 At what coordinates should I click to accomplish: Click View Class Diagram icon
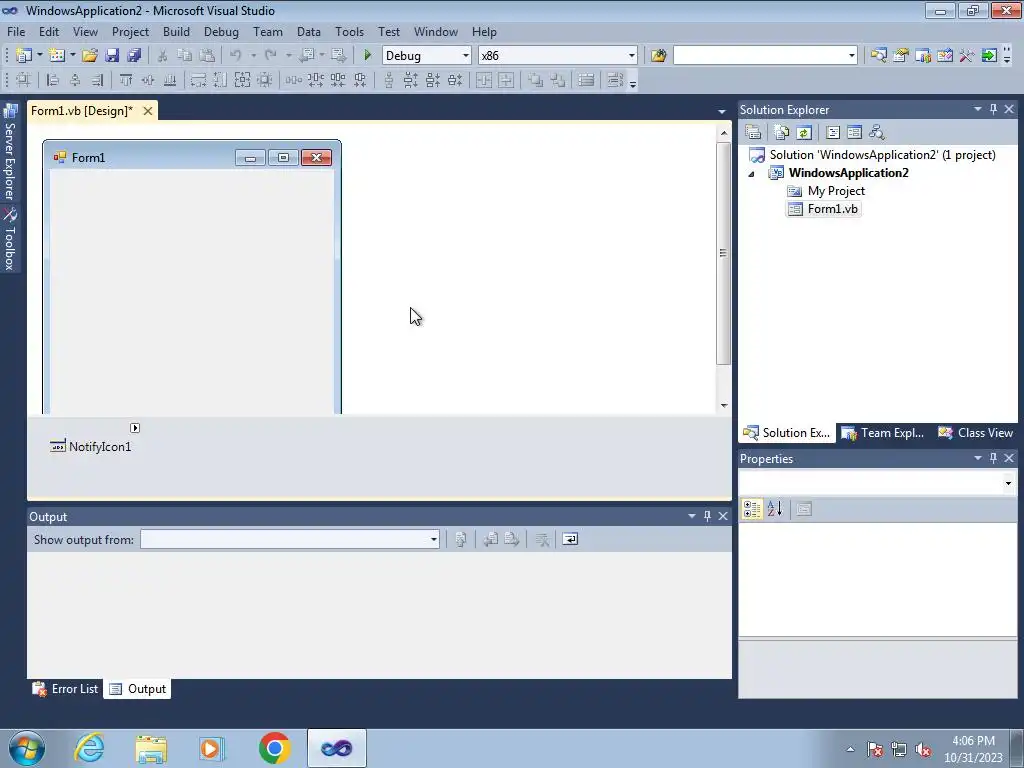[876, 133]
